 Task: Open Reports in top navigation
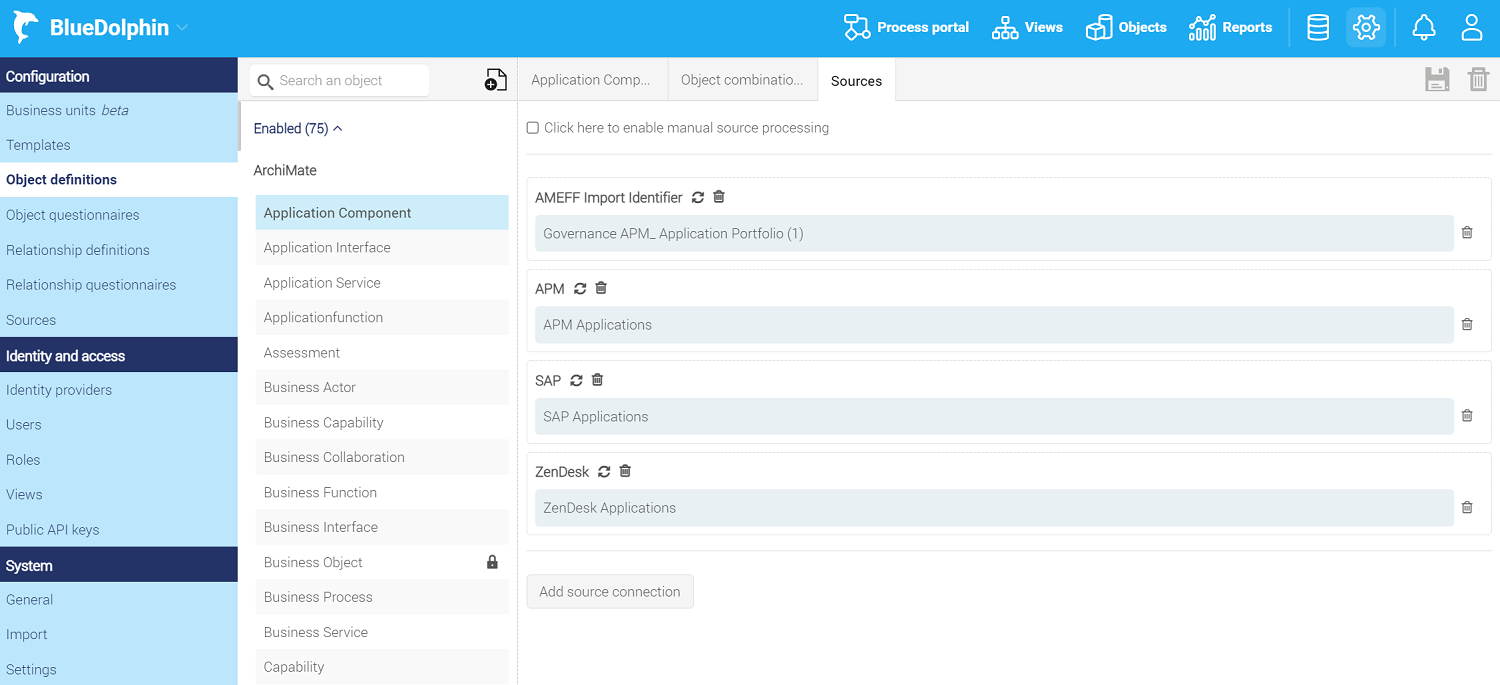(x=1230, y=28)
